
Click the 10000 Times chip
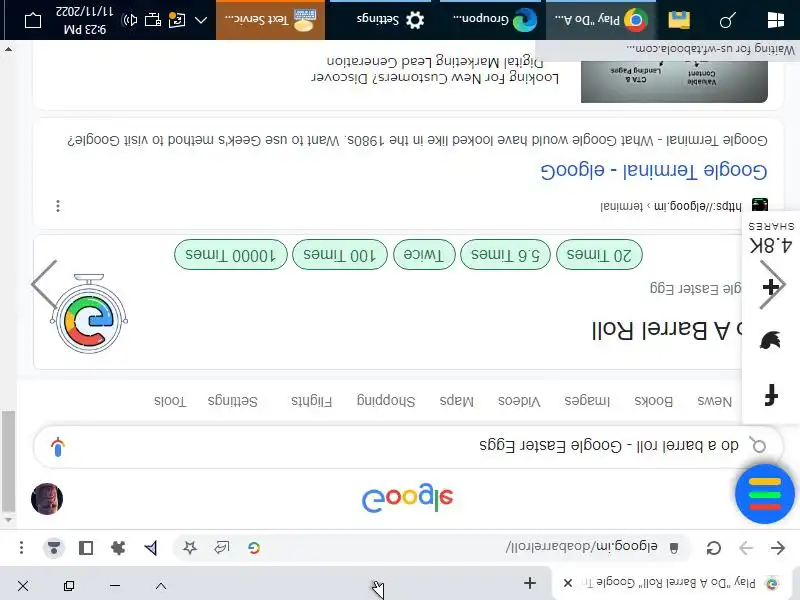231,254
